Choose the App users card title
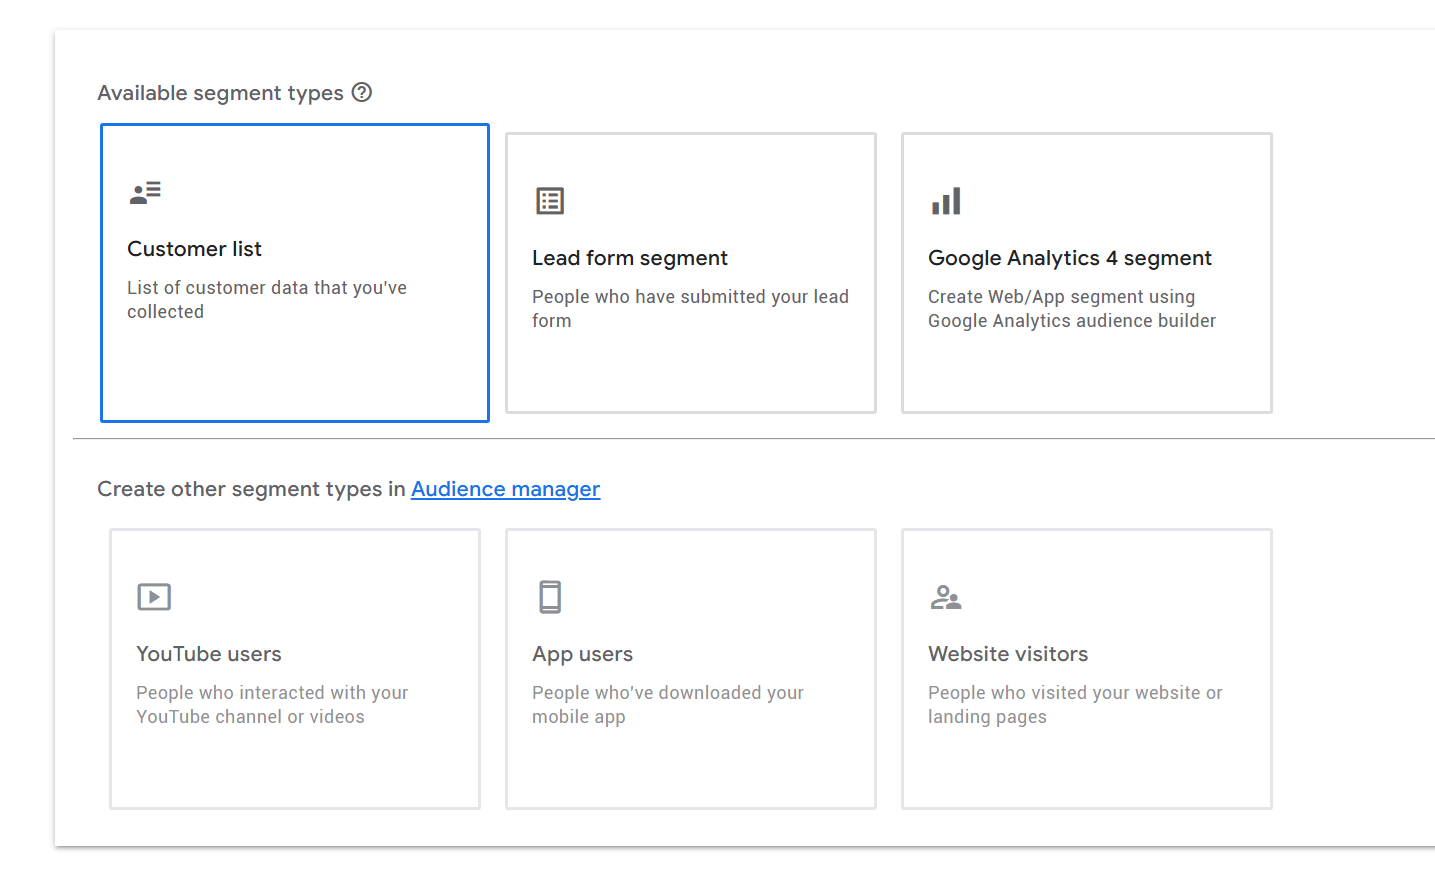 (x=583, y=654)
